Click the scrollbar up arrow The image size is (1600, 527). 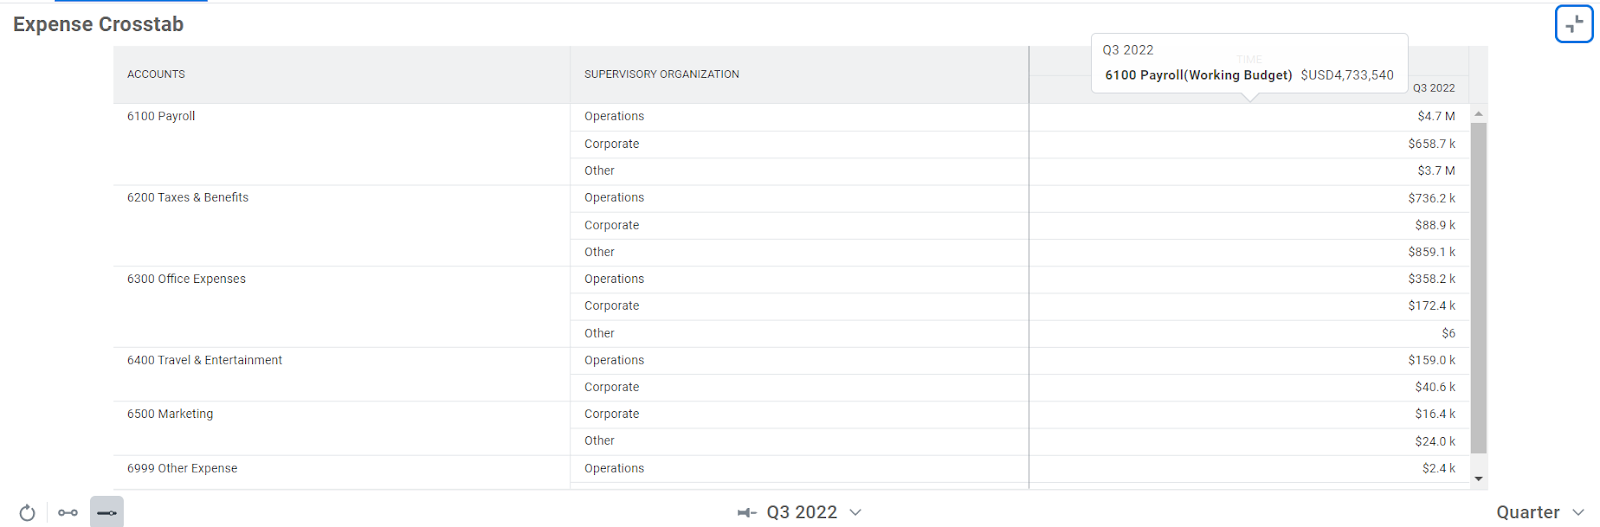(1478, 113)
